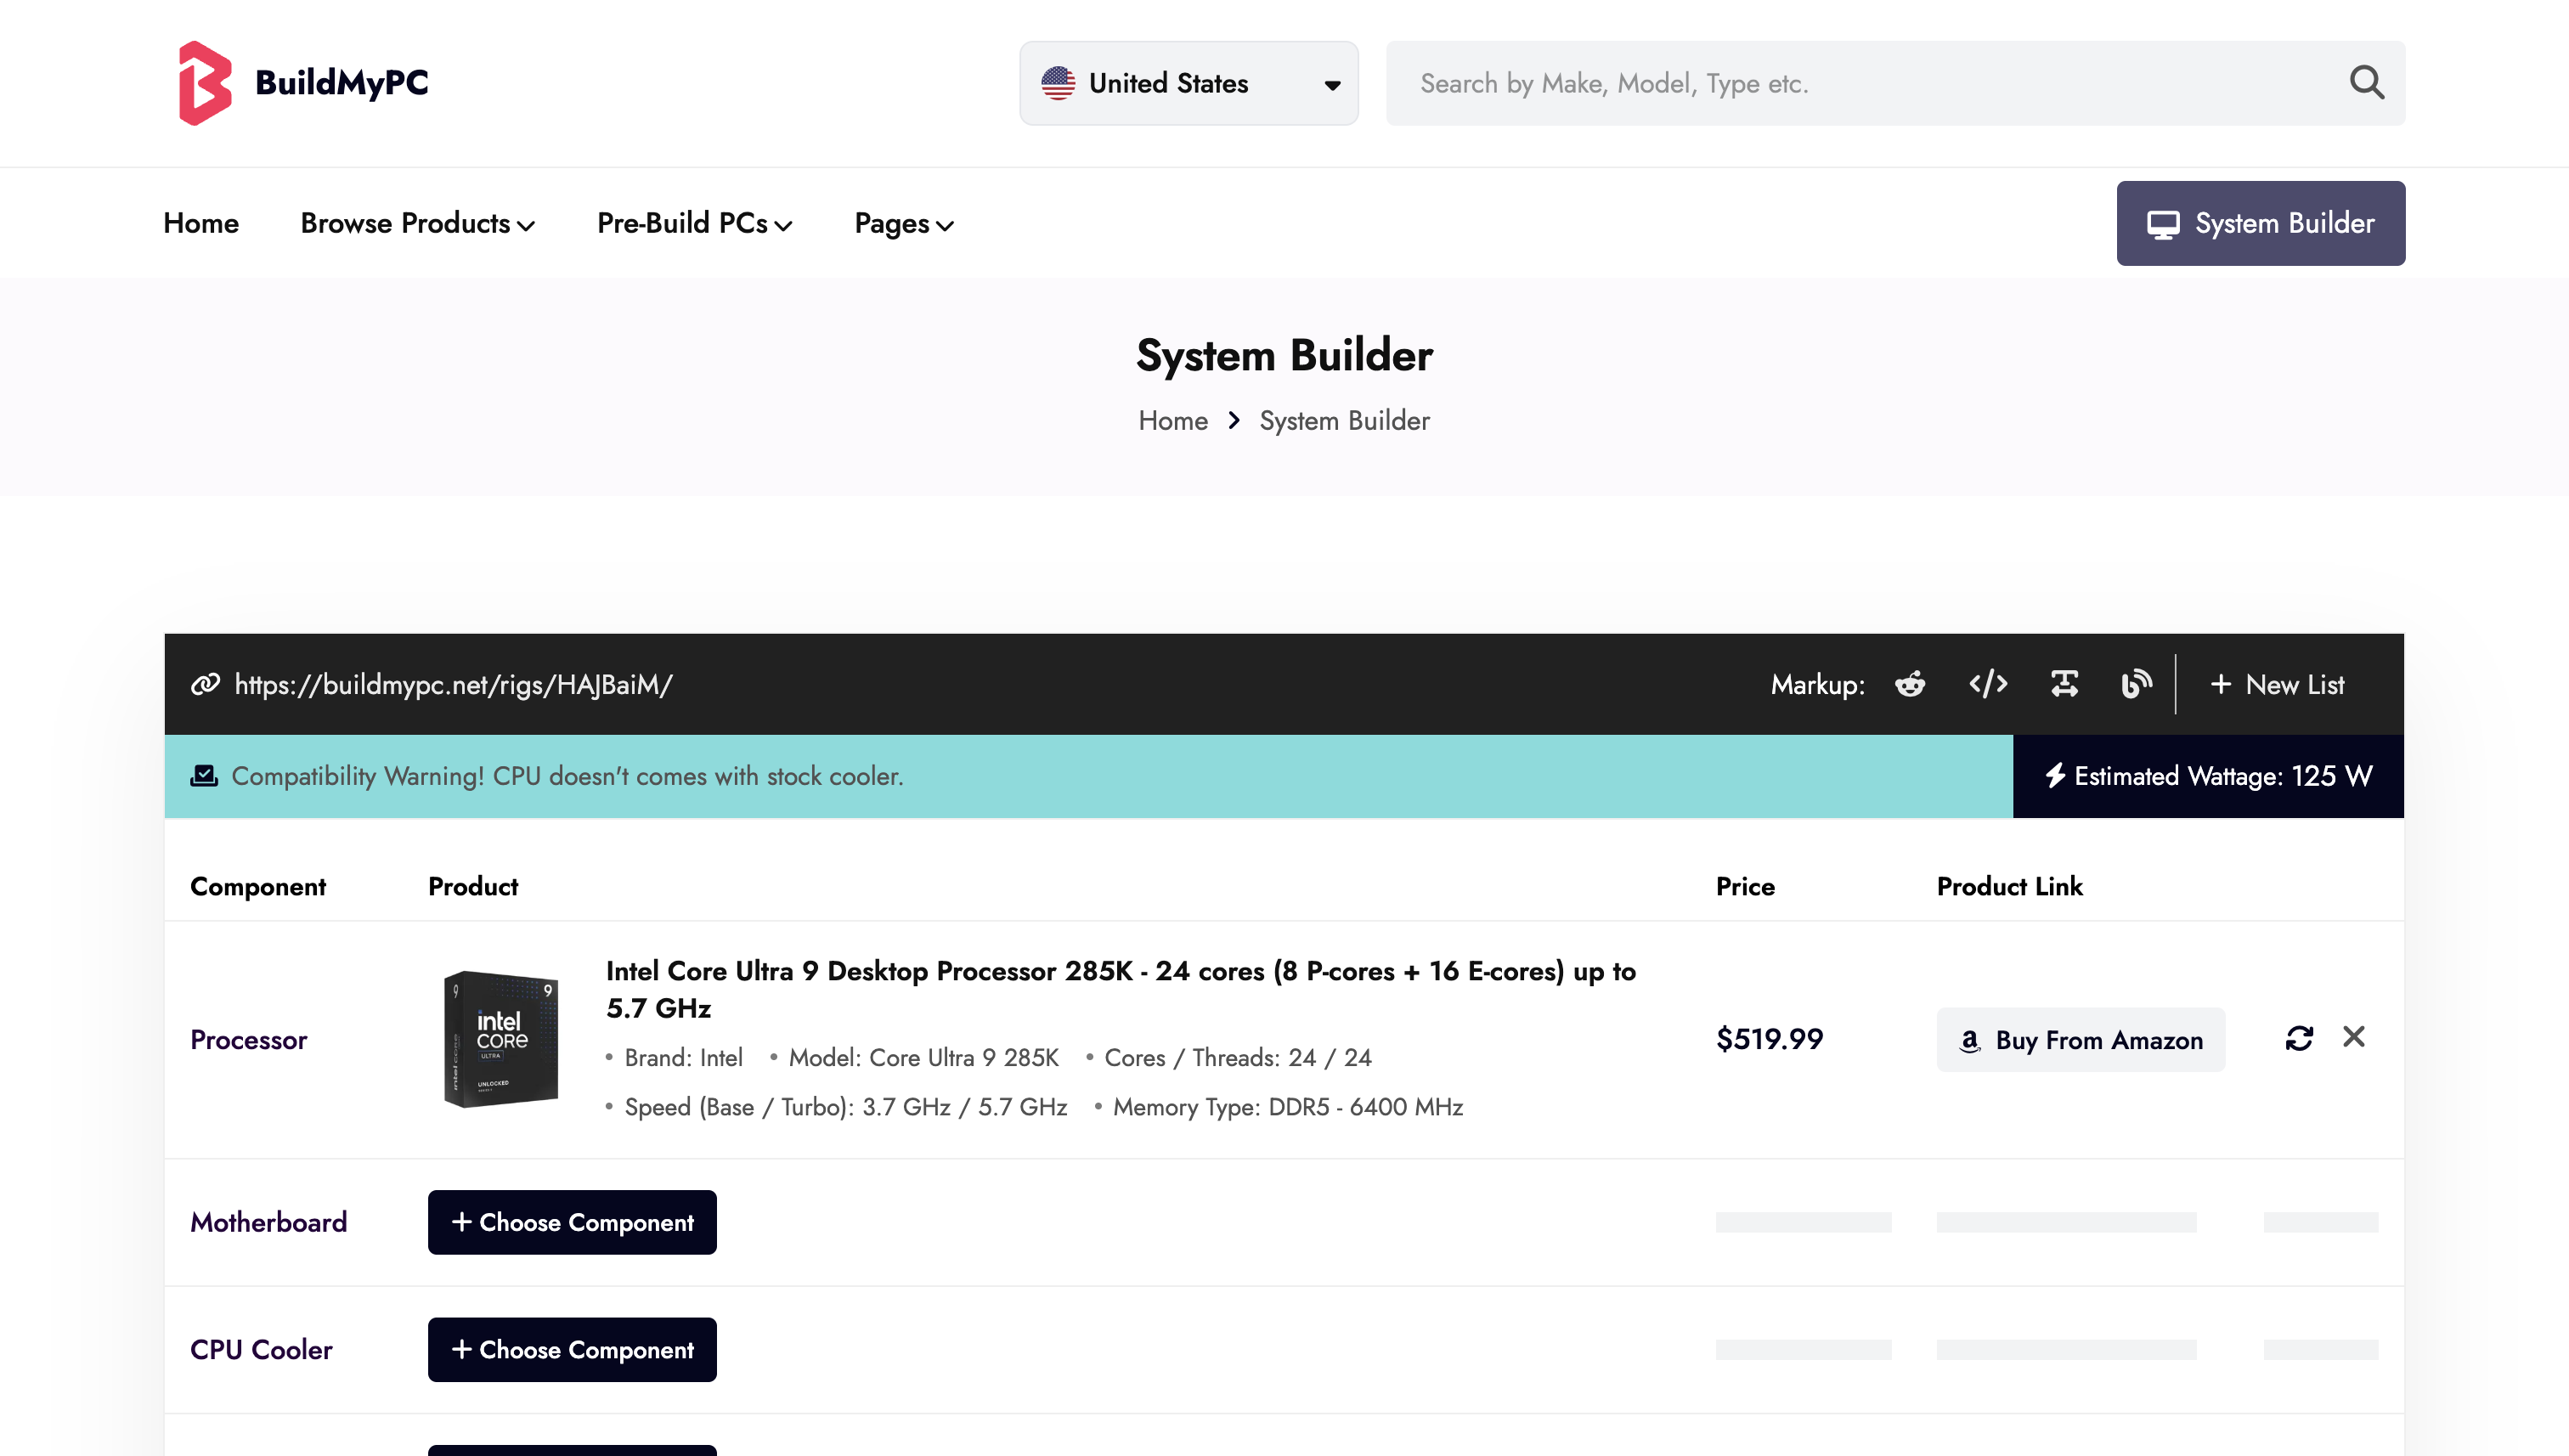Click the HTML code markup icon

pos(1987,684)
